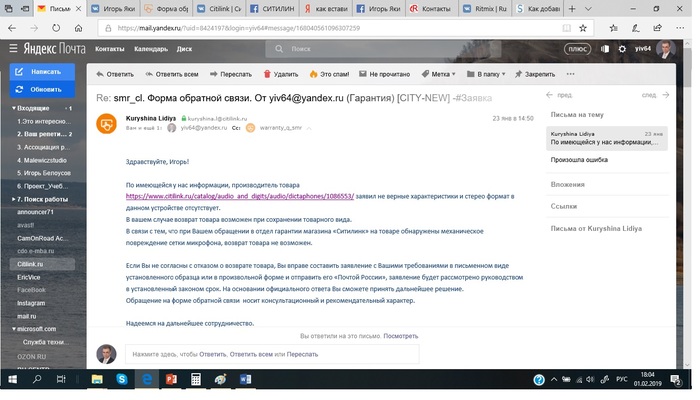Screen dimensions: 700x400
Task: Pin the message with Закрепить
Action: (535, 74)
